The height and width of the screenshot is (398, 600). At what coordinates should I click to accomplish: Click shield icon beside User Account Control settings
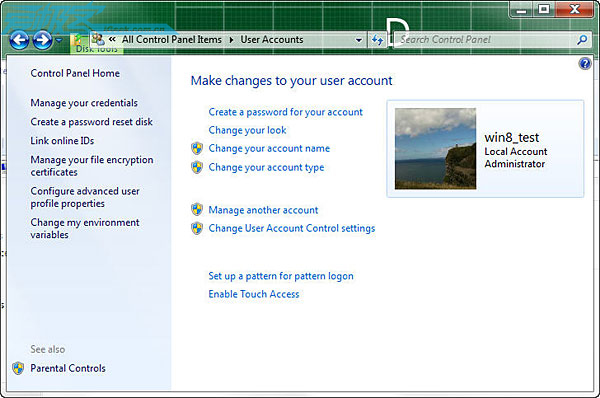coord(197,228)
